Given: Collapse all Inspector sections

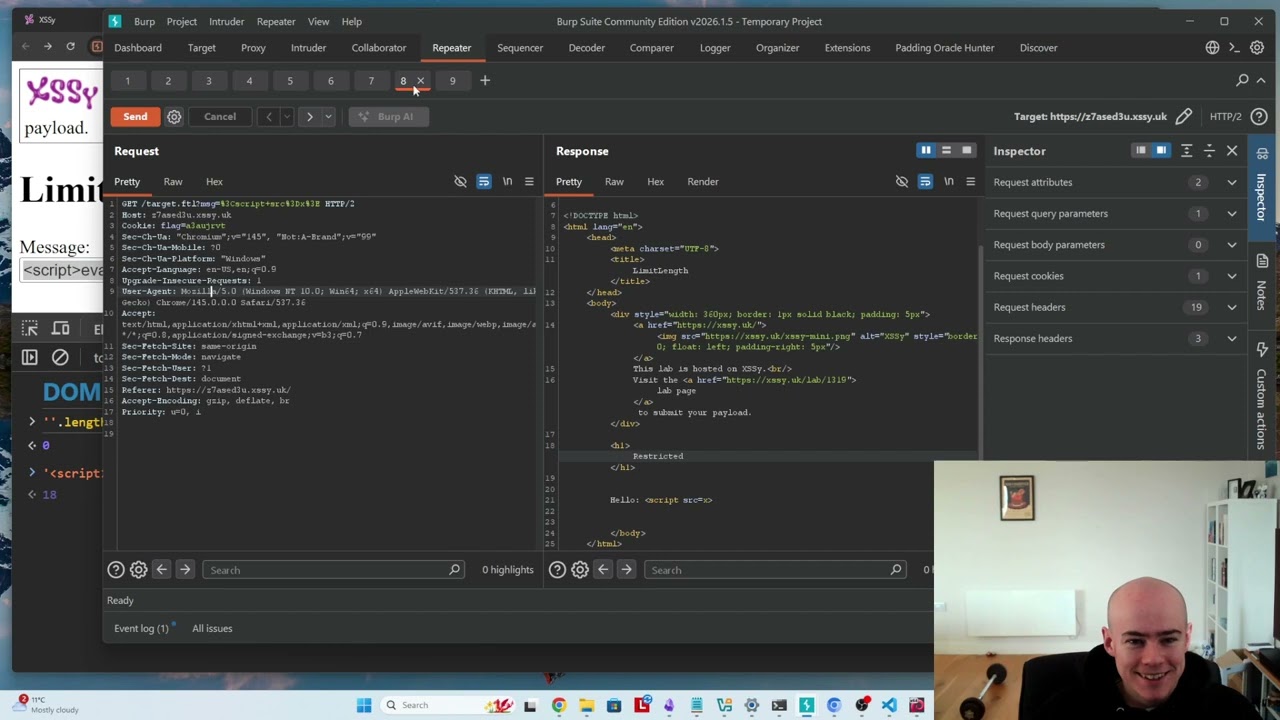Looking at the screenshot, I should coord(1209,151).
